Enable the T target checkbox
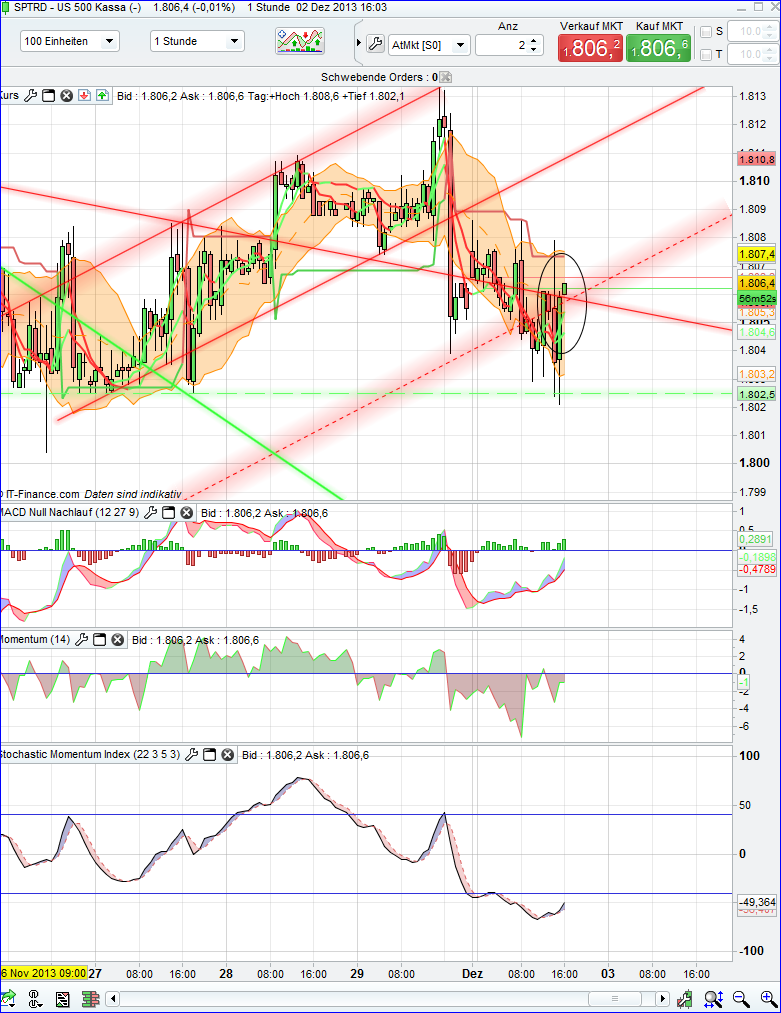 coord(706,55)
